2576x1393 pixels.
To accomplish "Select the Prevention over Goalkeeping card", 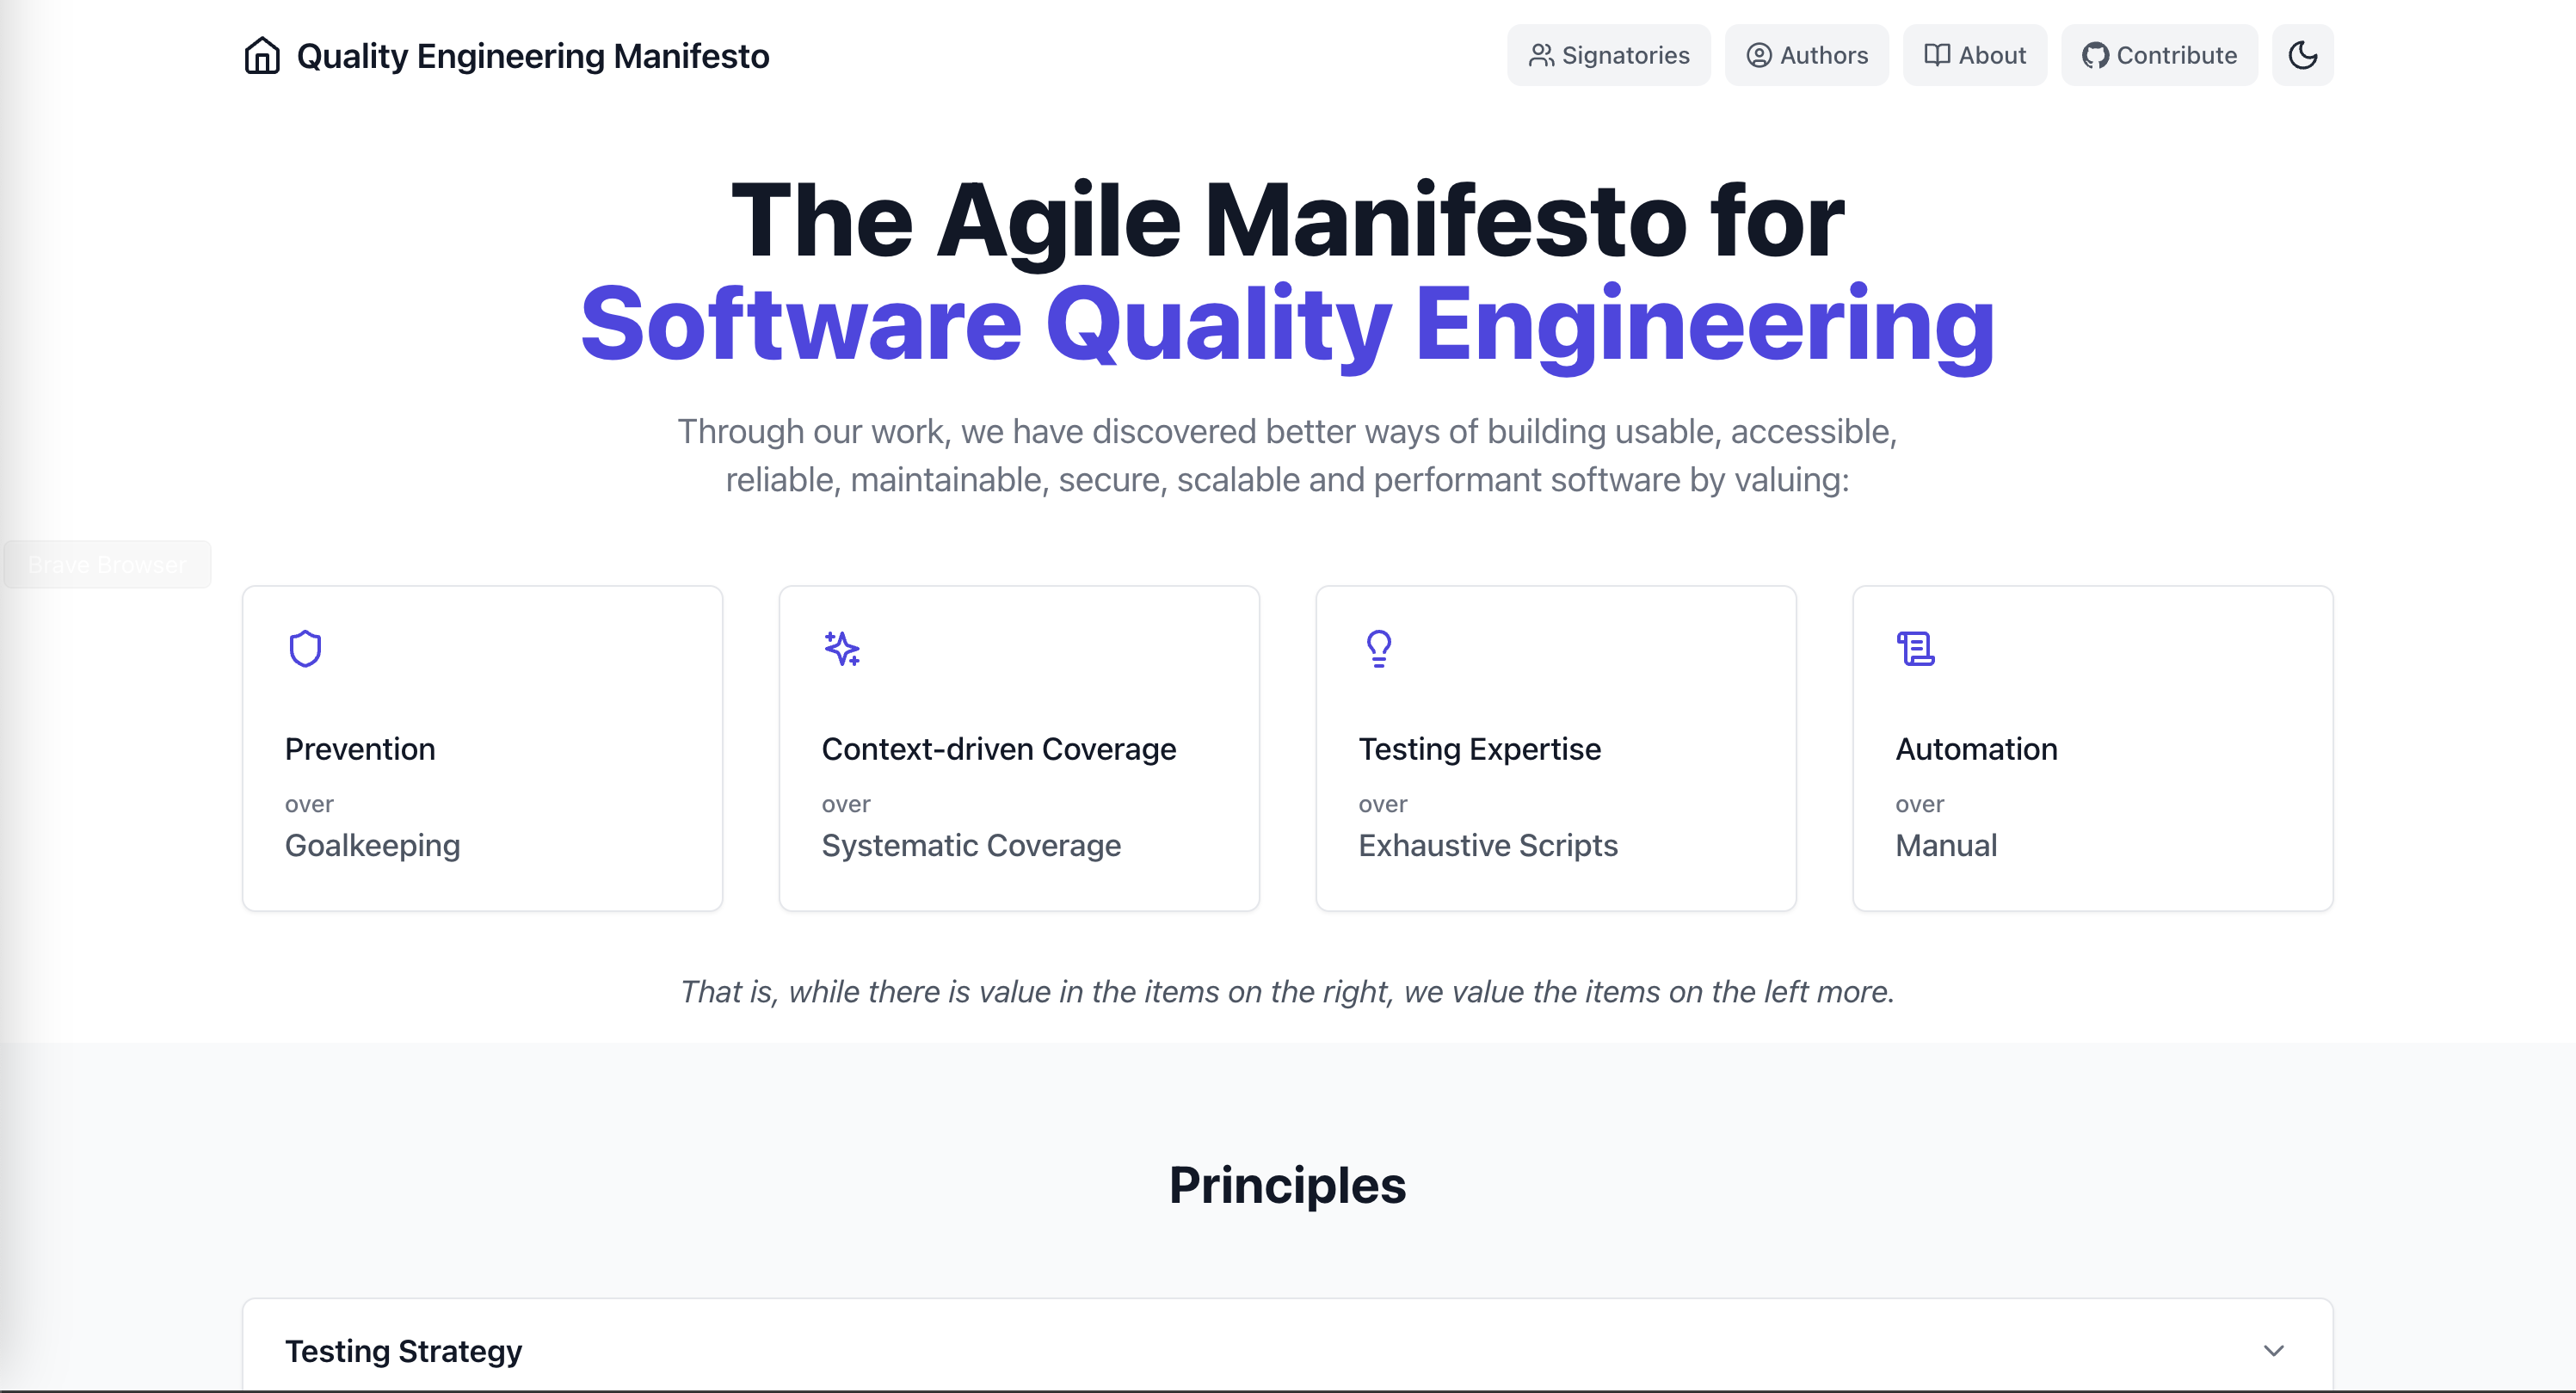I will [x=482, y=748].
